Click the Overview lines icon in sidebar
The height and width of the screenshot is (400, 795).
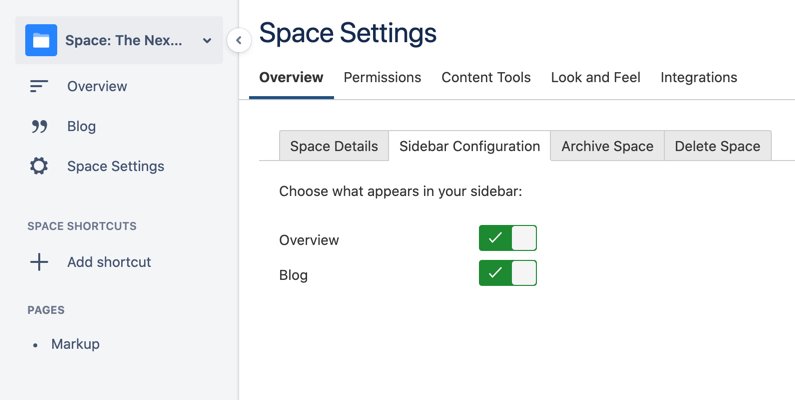pos(39,87)
